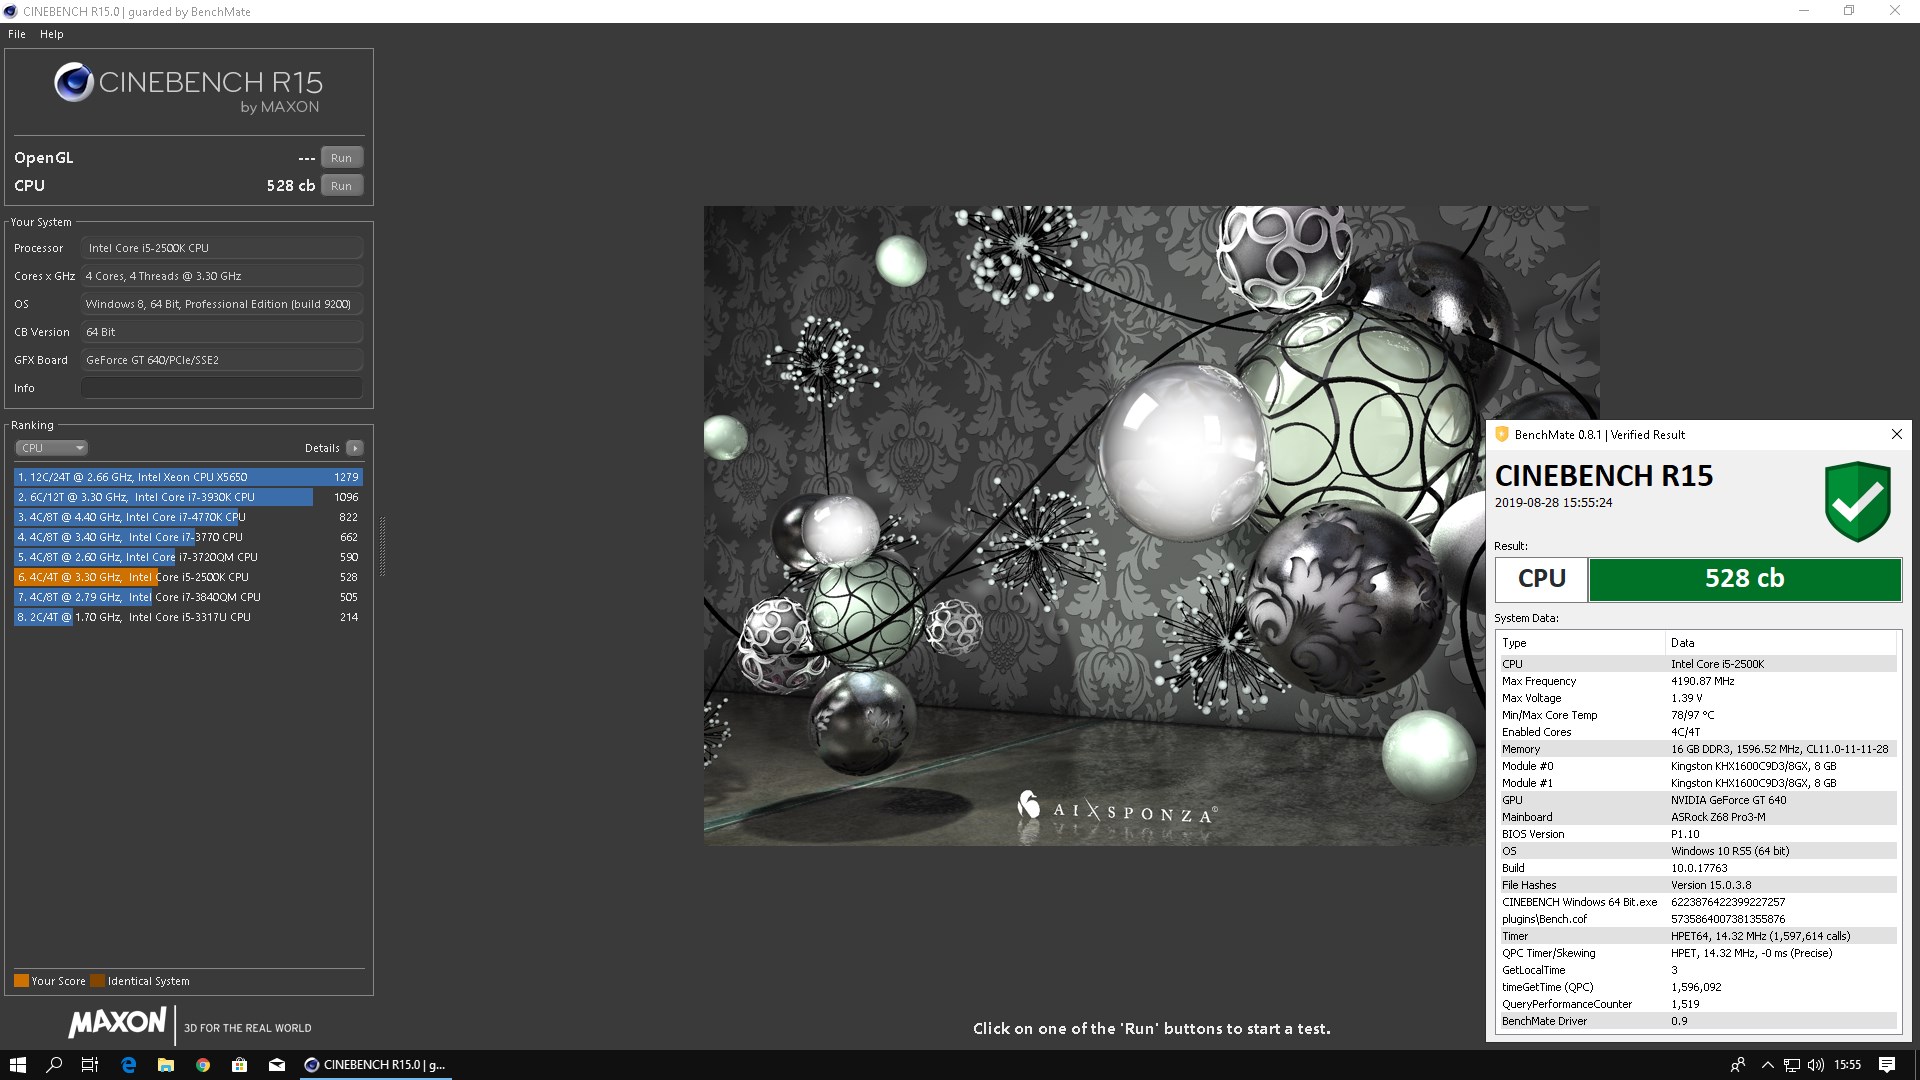Click the BenchMate title bar shield icon
1920x1080 pixels.
[x=1502, y=434]
